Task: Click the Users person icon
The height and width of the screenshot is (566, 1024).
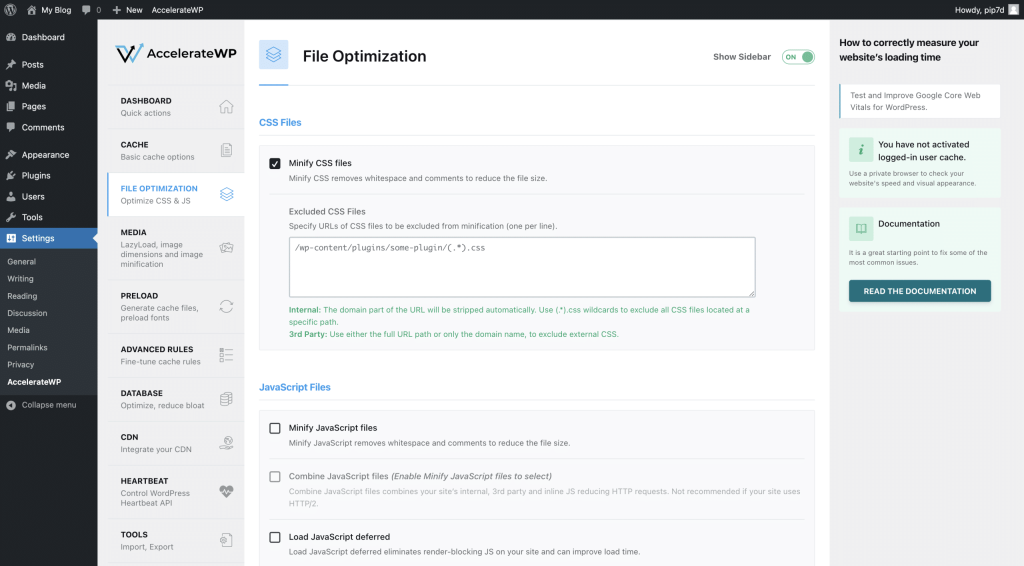Action: 11,197
